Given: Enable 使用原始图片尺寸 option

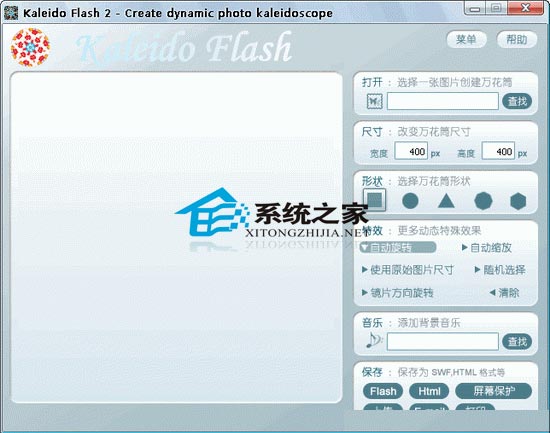Looking at the screenshot, I should pyautogui.click(x=408, y=270).
